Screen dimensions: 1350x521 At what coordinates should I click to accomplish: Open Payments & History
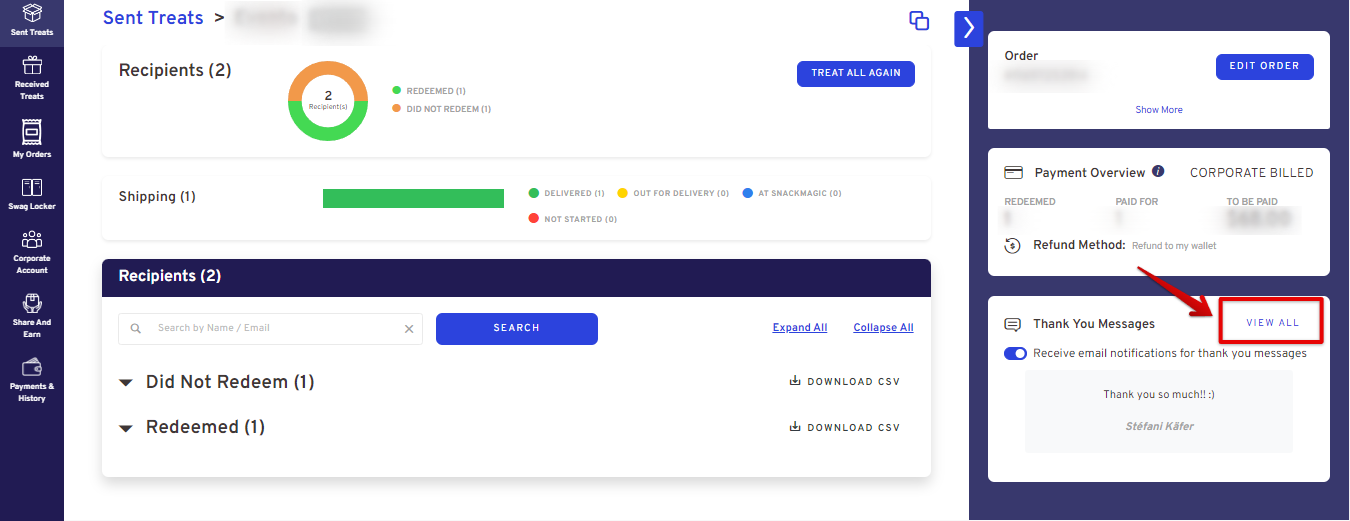(32, 379)
